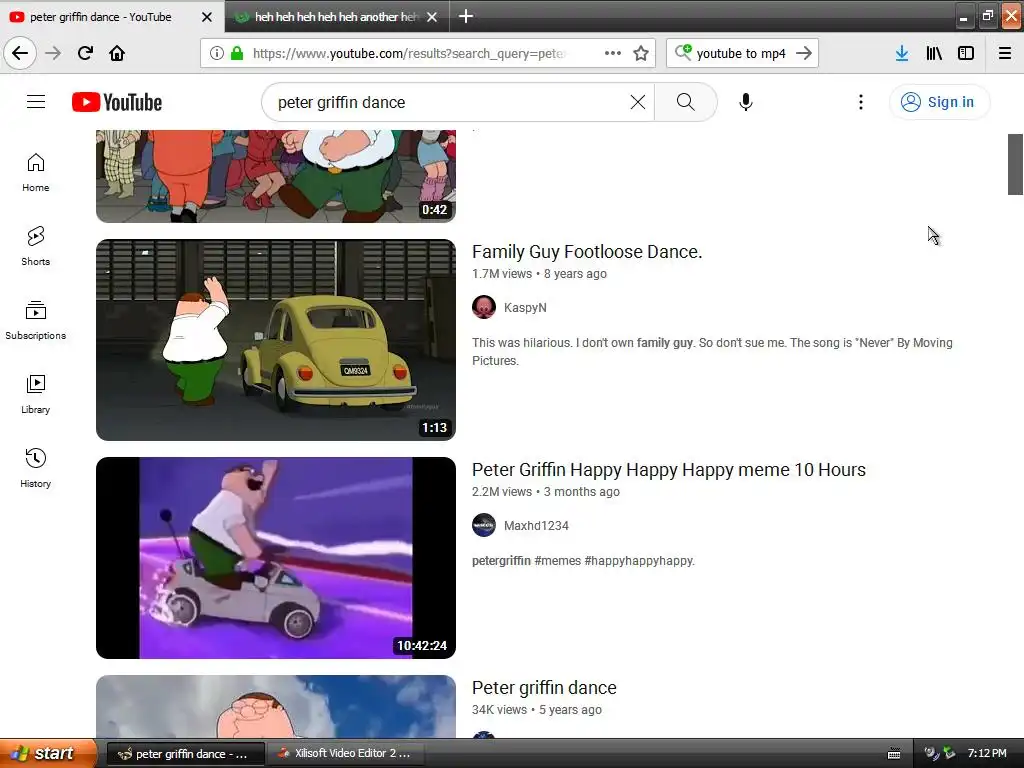Open the Family Guy Footloose Dance title
This screenshot has height=768, width=1024.
pos(587,251)
